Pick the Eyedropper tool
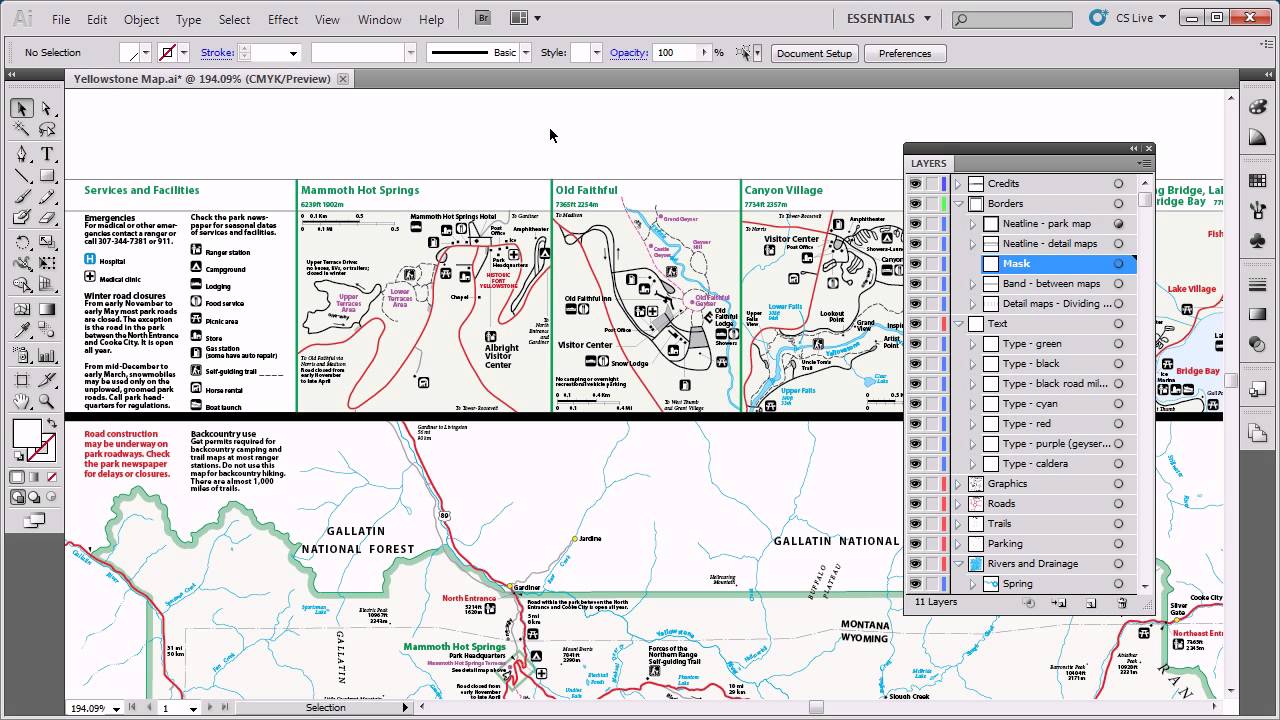The image size is (1280, 720). [22, 330]
